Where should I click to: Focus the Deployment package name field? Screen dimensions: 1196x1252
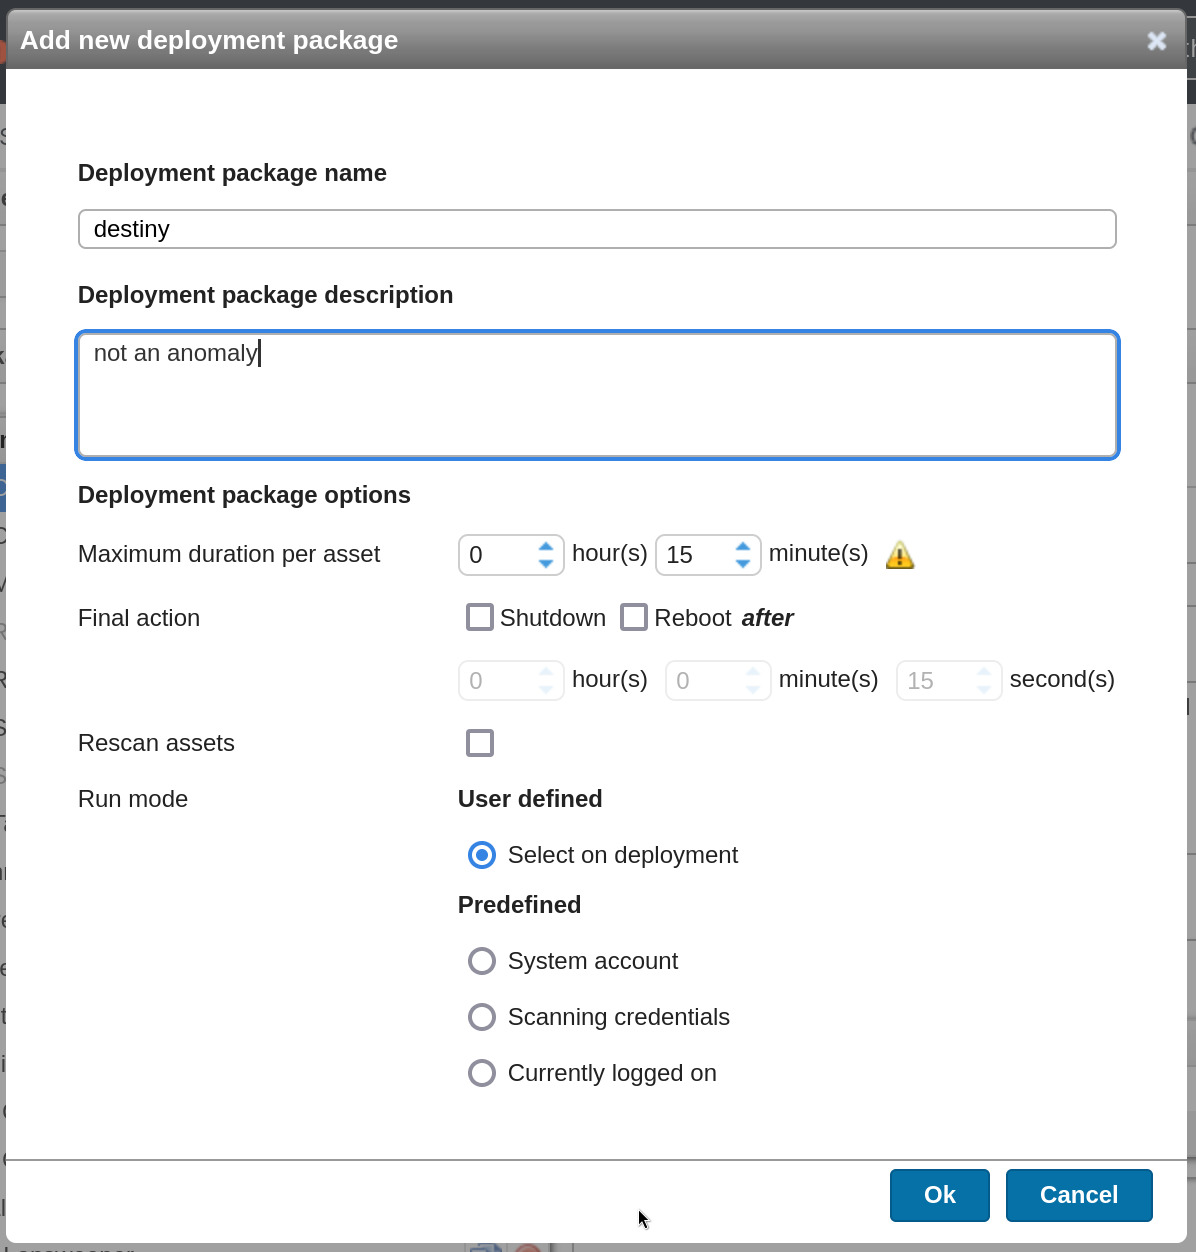pyautogui.click(x=597, y=229)
